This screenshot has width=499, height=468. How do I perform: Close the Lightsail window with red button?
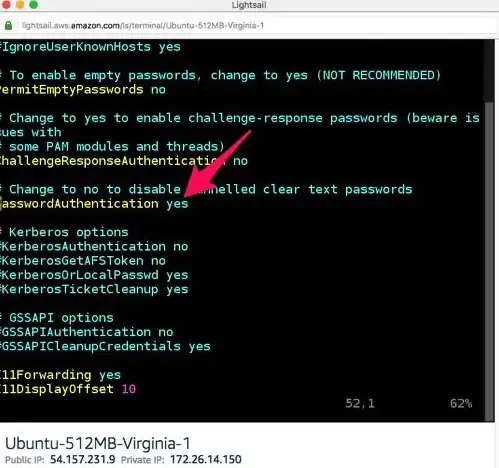pyautogui.click(x=6, y=4)
